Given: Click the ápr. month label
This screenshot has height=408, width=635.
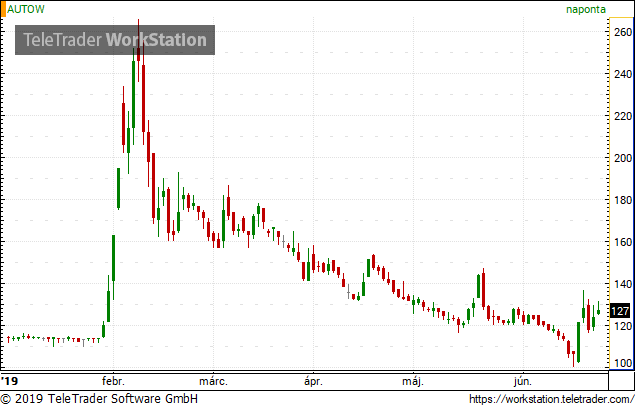Looking at the screenshot, I should pos(313,382).
